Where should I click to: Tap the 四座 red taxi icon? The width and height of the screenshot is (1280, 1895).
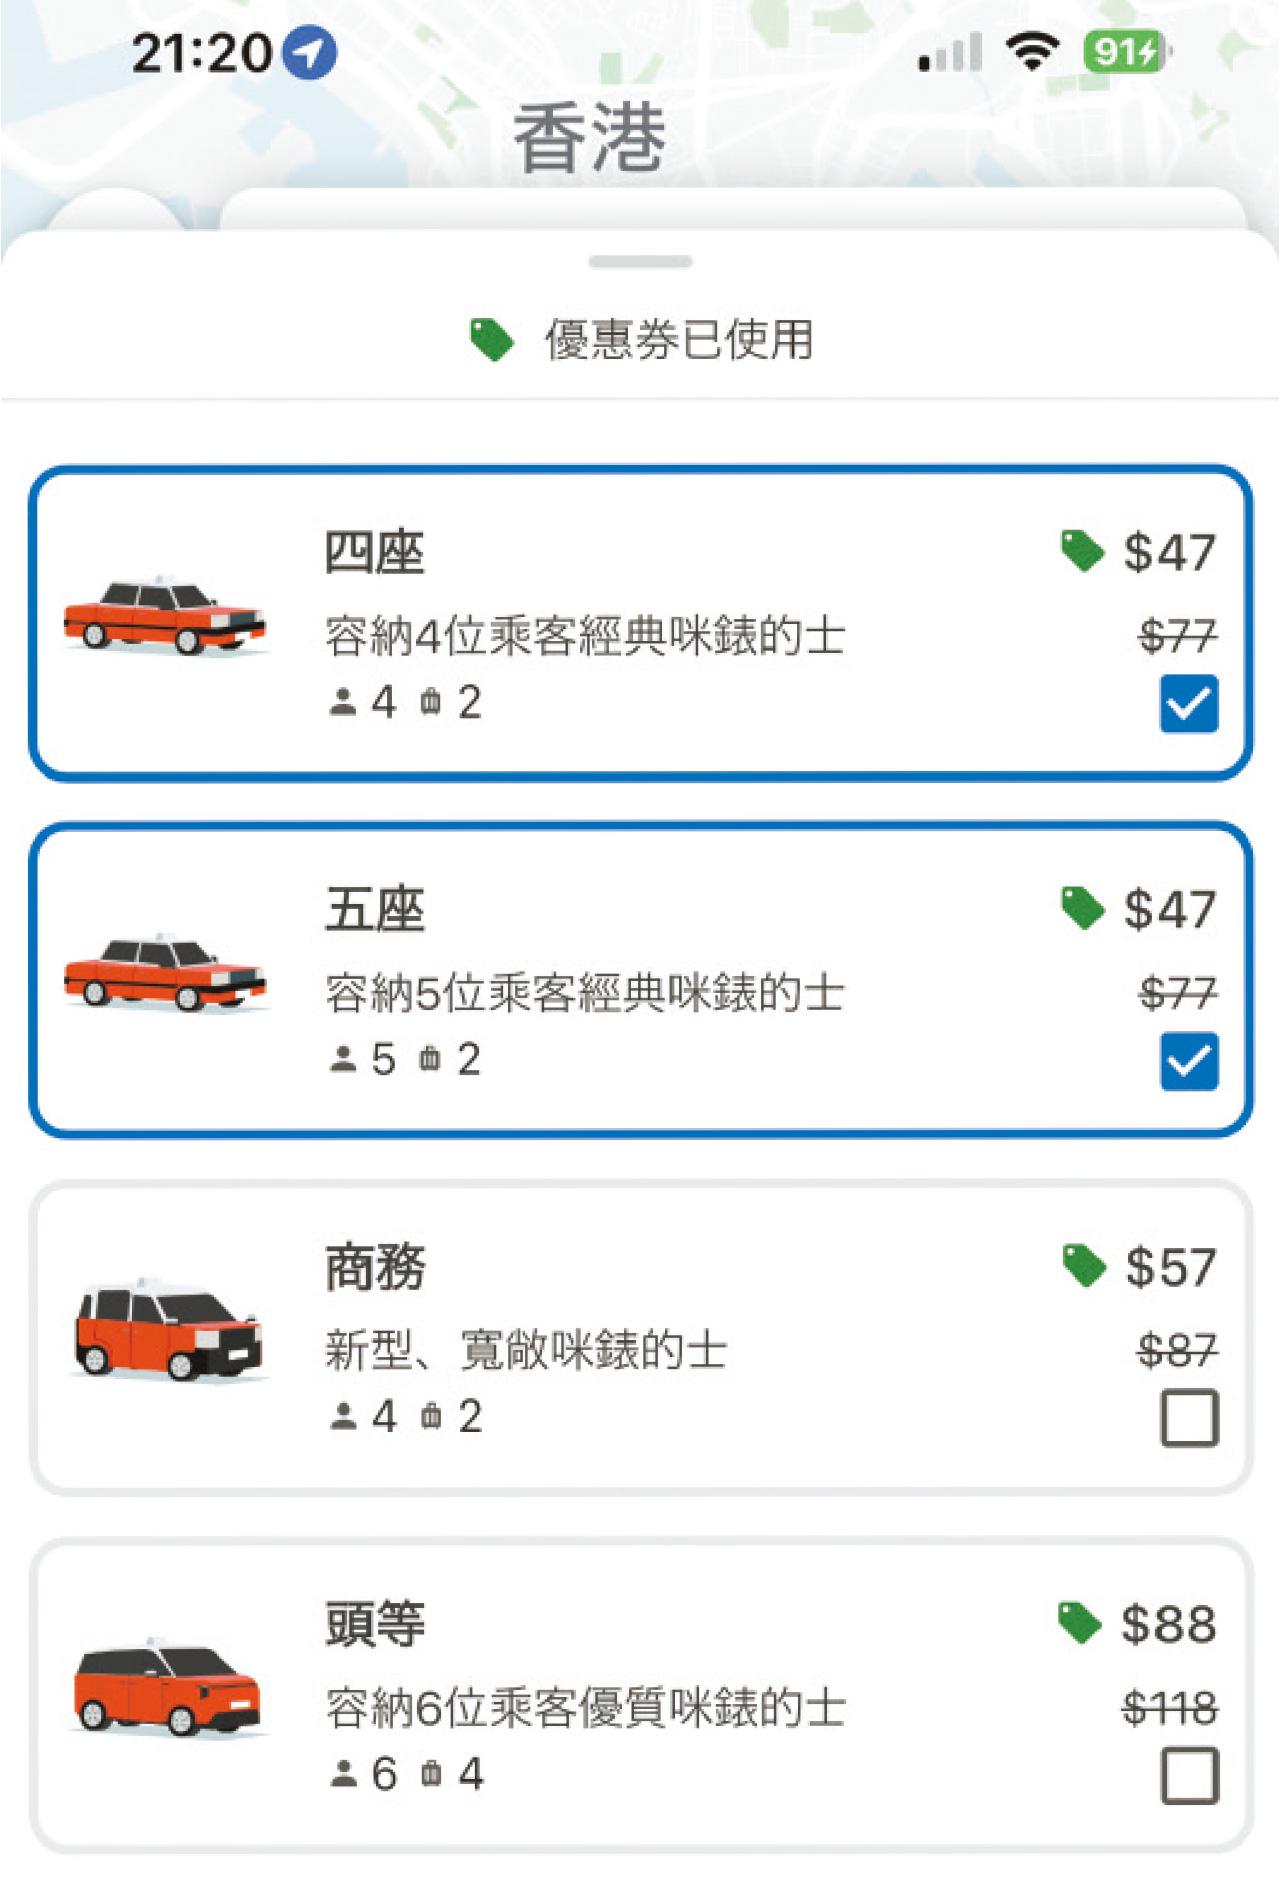coord(165,616)
